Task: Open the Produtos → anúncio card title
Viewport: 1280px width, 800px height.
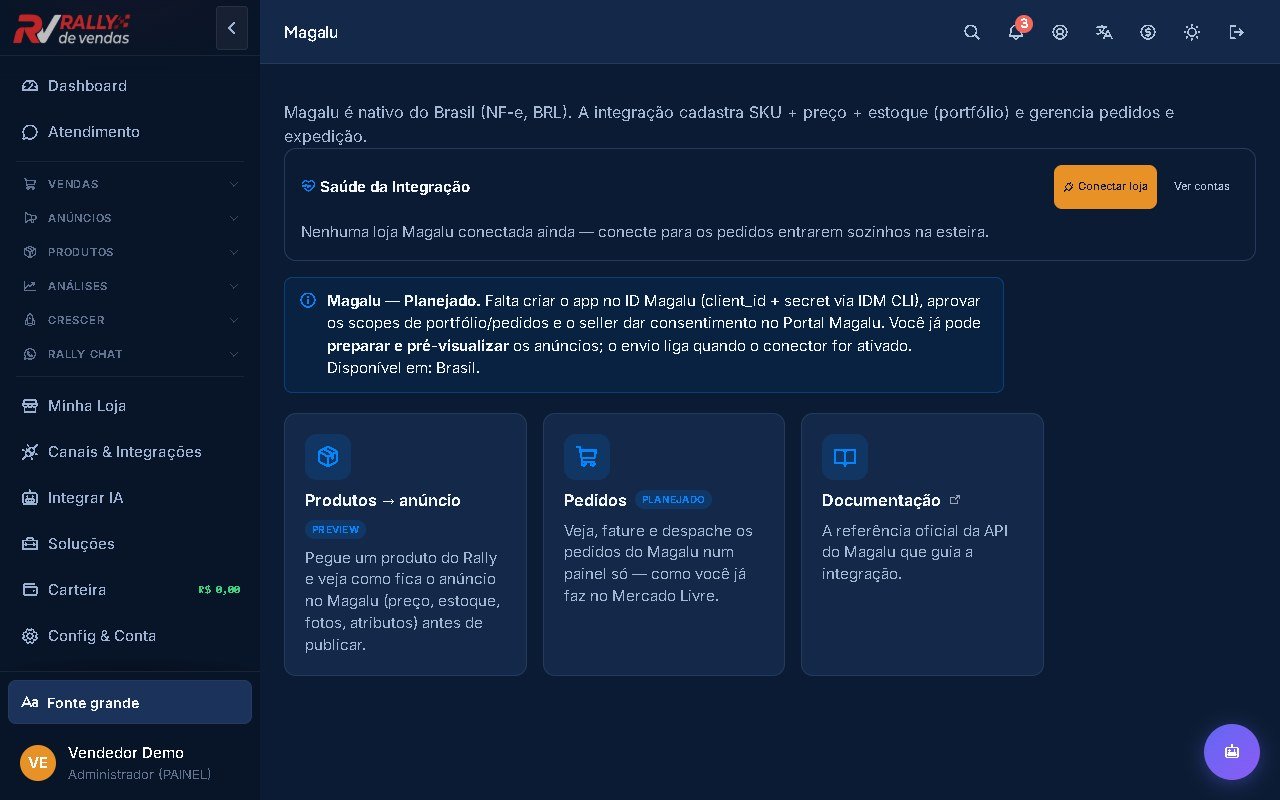Action: point(383,500)
